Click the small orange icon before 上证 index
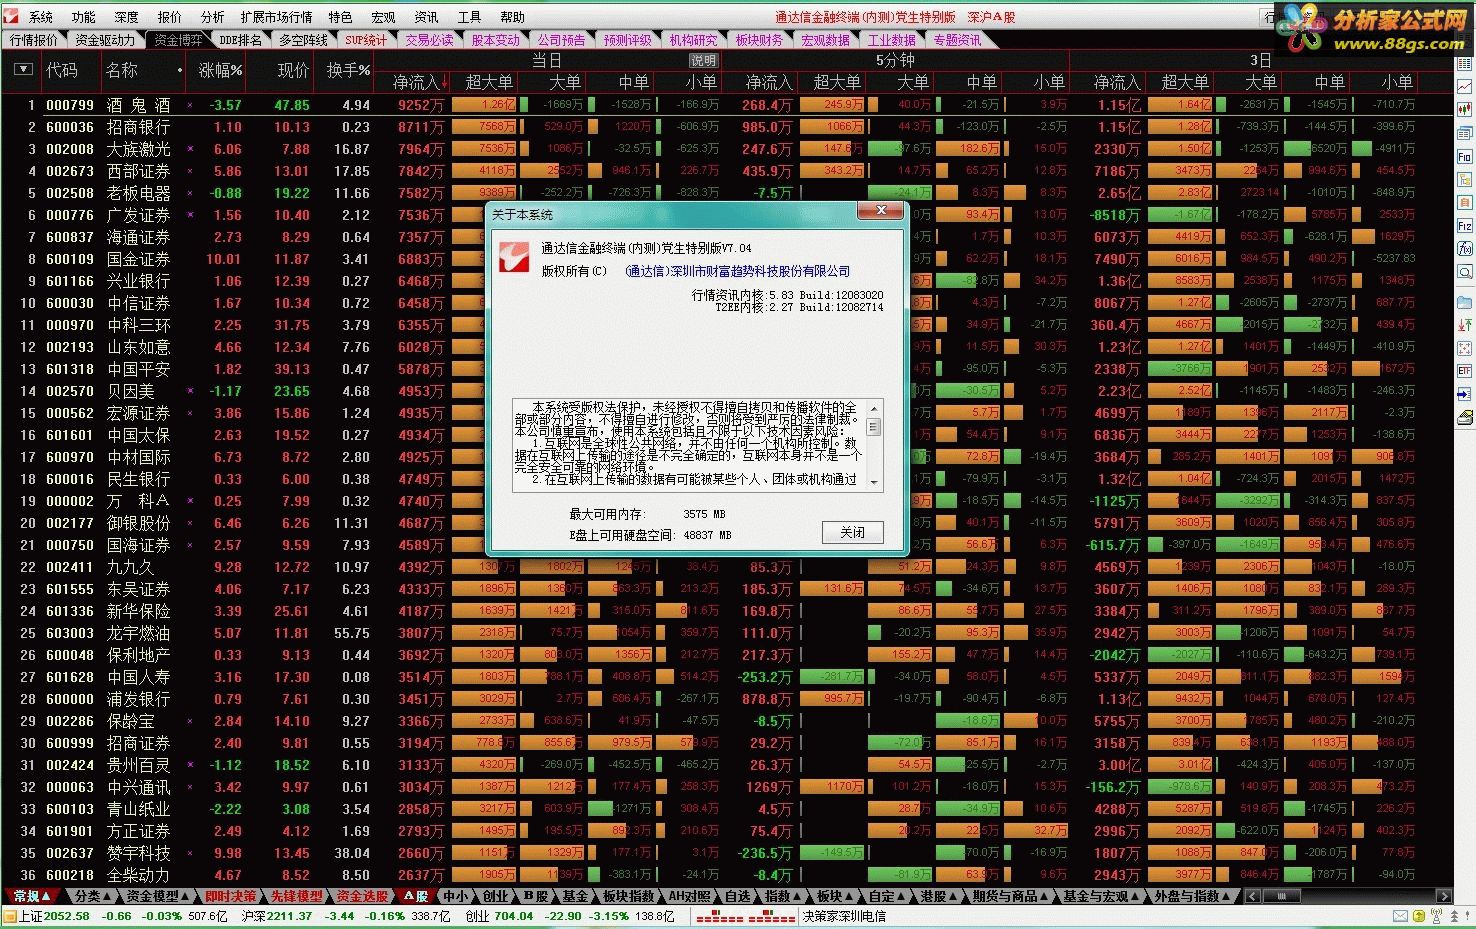 tap(9, 916)
